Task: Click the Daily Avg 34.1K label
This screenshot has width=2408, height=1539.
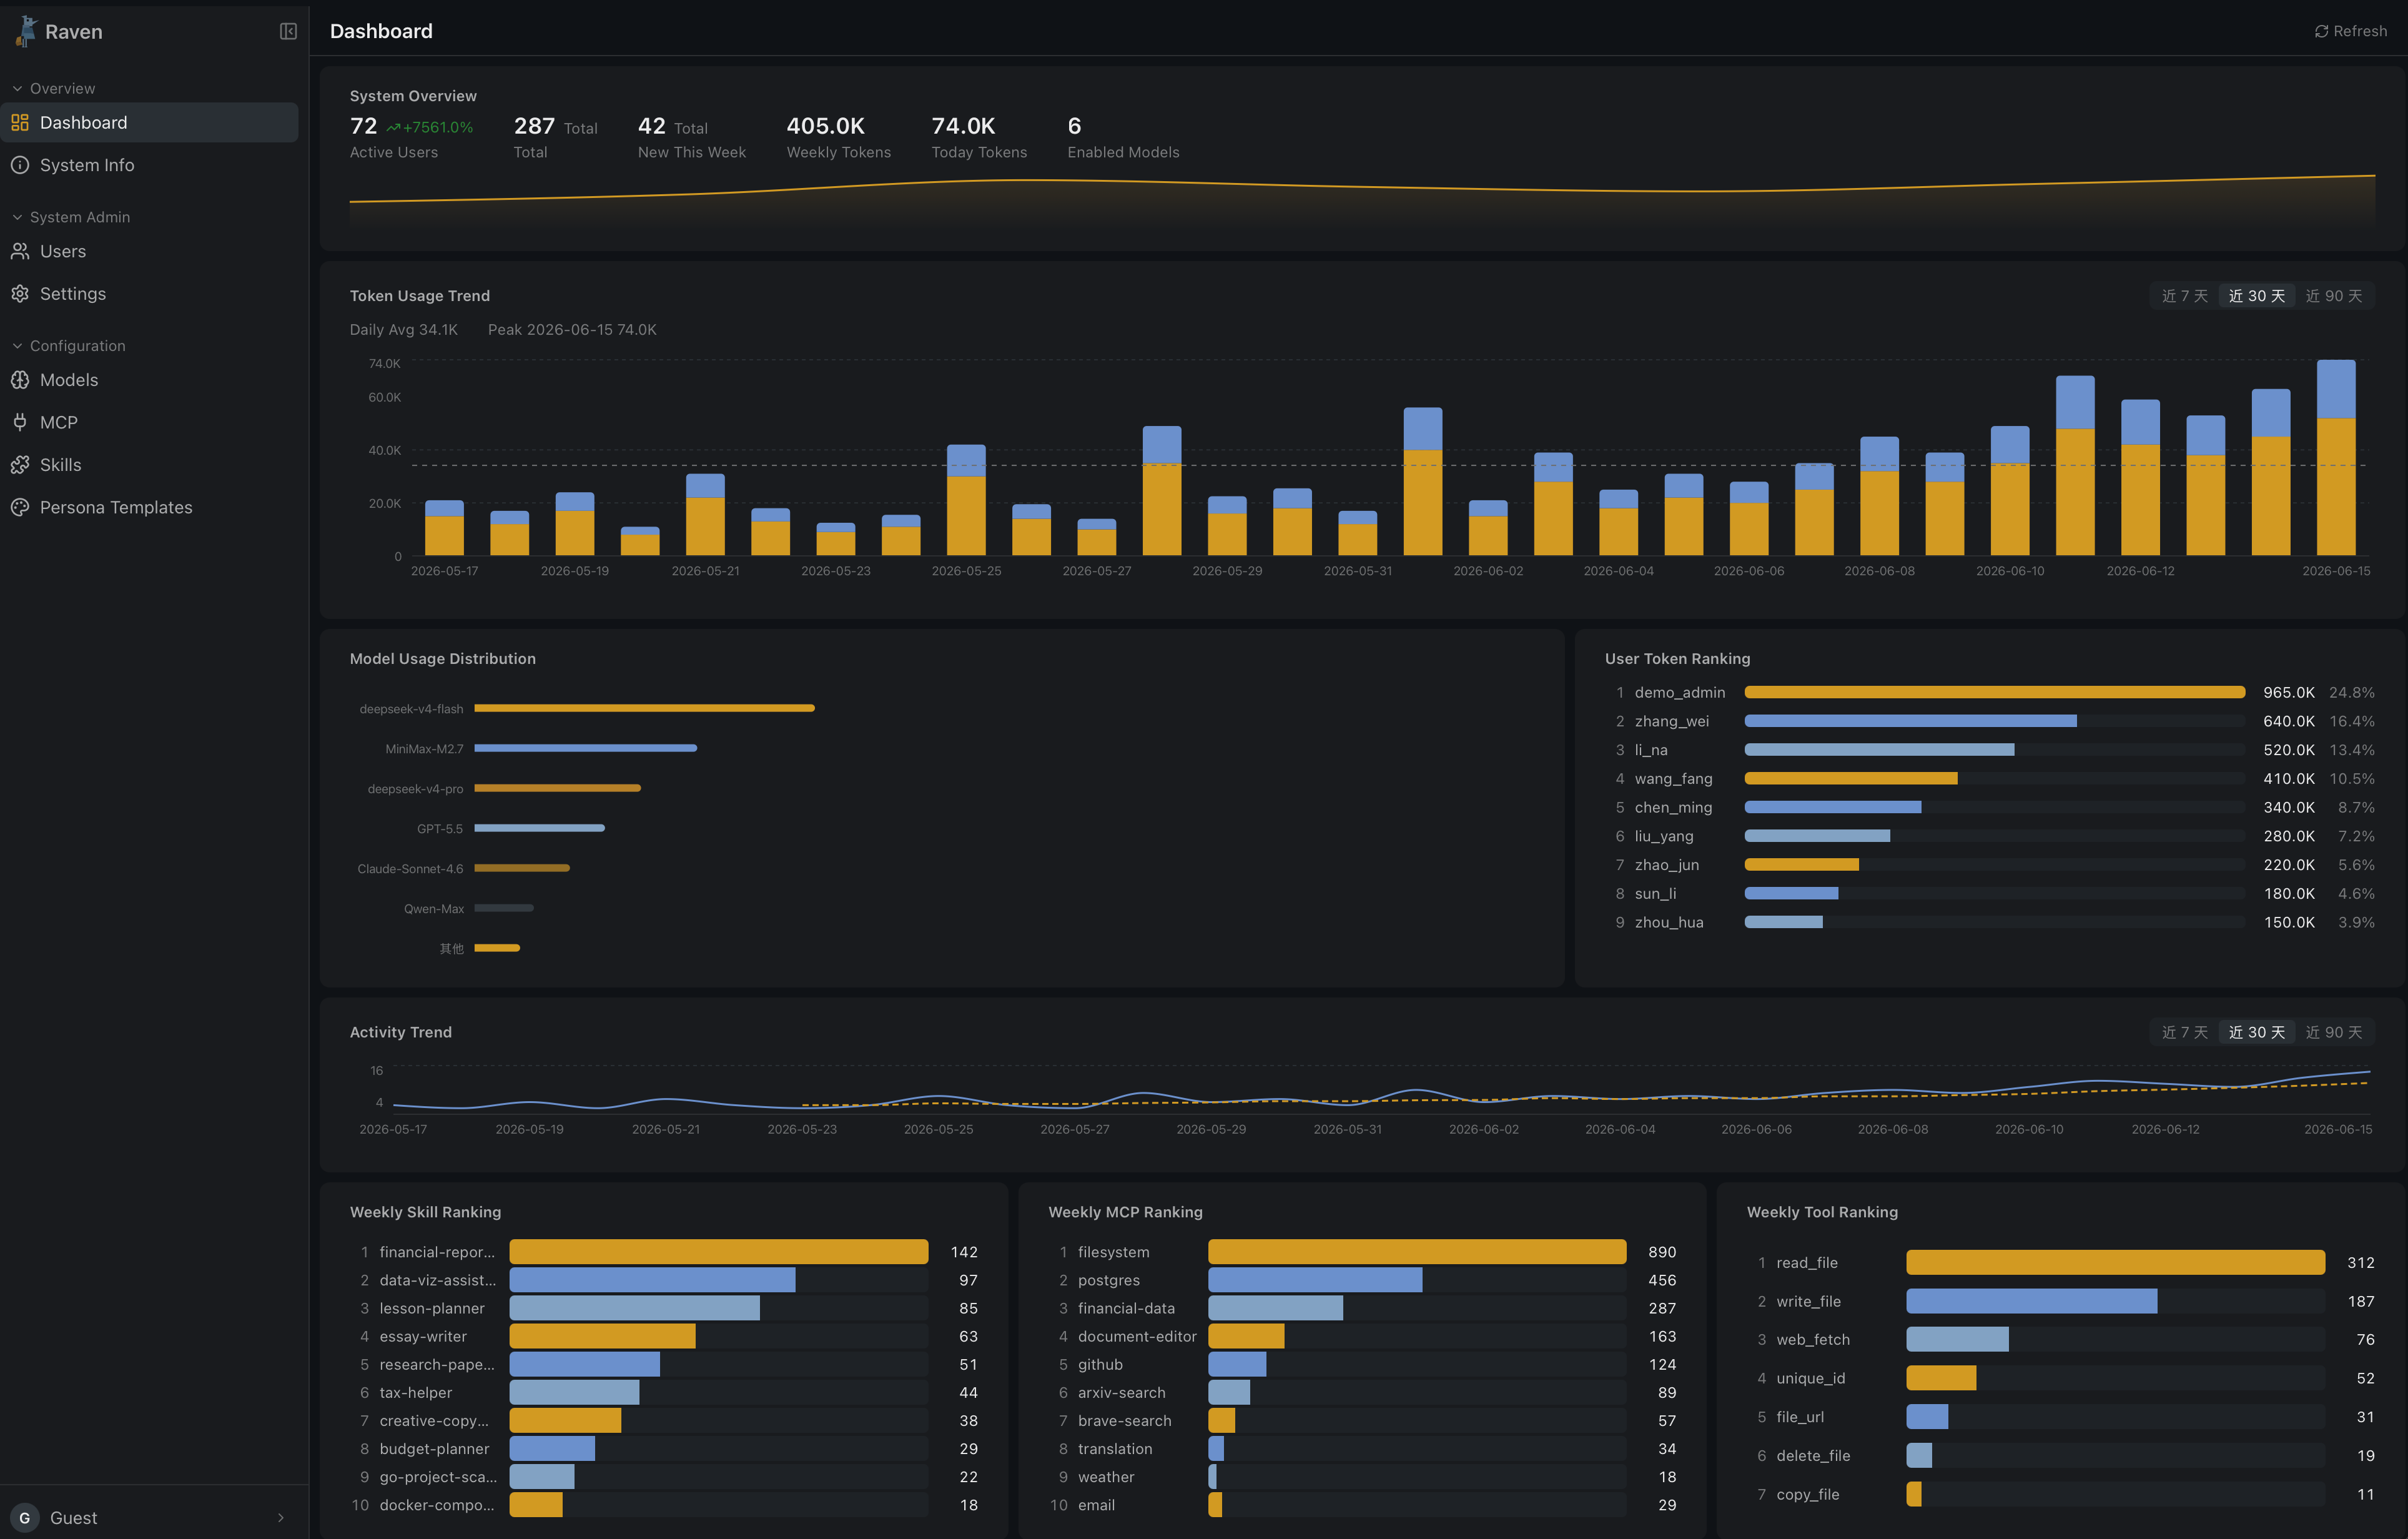Action: [x=403, y=329]
